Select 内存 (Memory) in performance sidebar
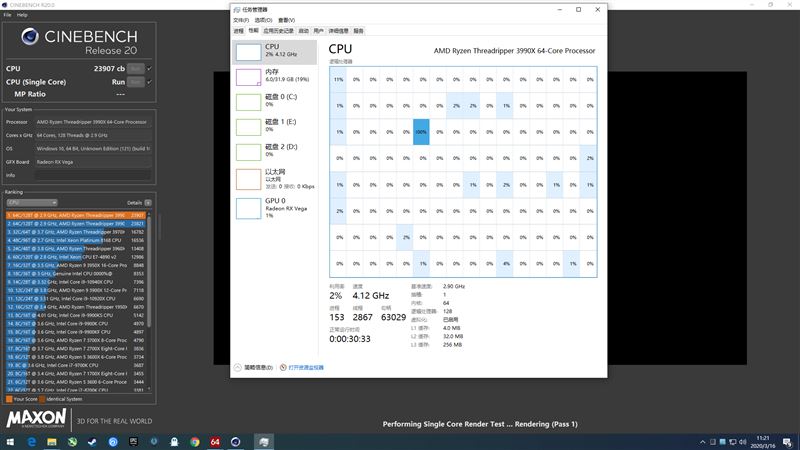The width and height of the screenshot is (800, 450). point(274,77)
